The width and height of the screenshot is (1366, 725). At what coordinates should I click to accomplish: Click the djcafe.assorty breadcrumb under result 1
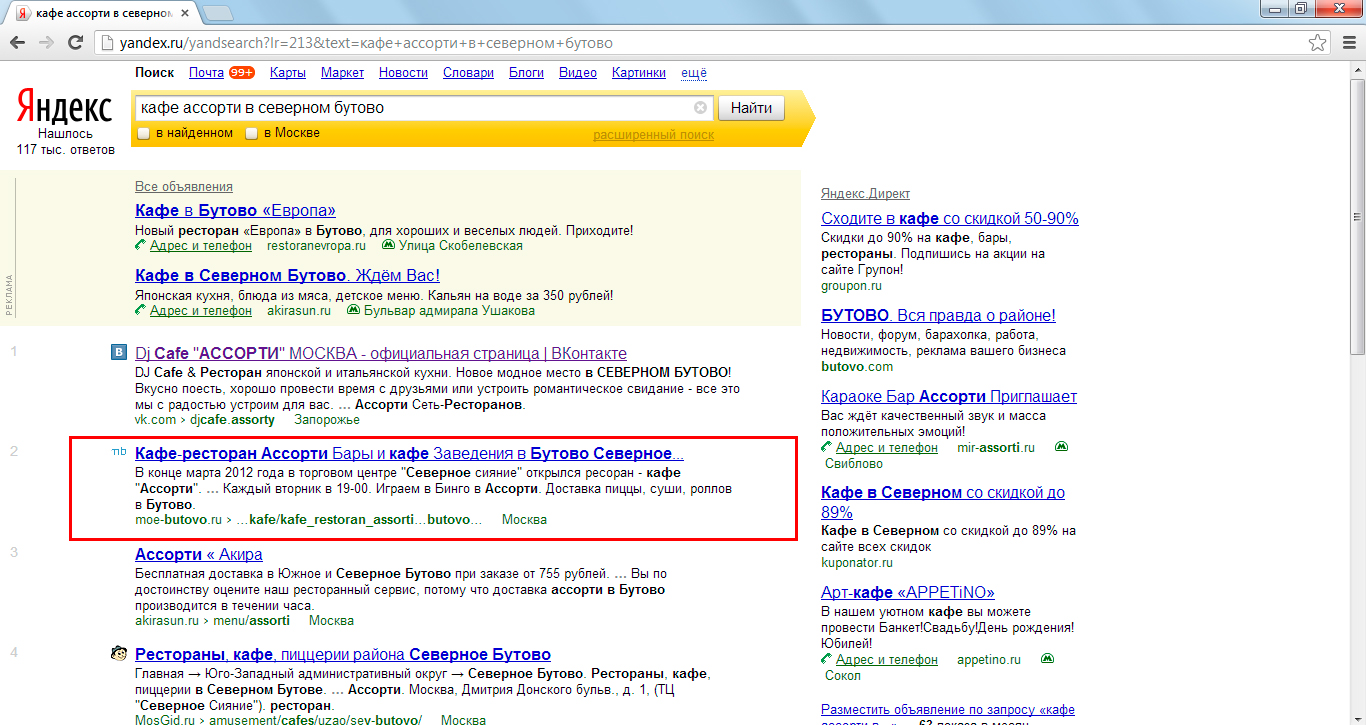(232, 419)
